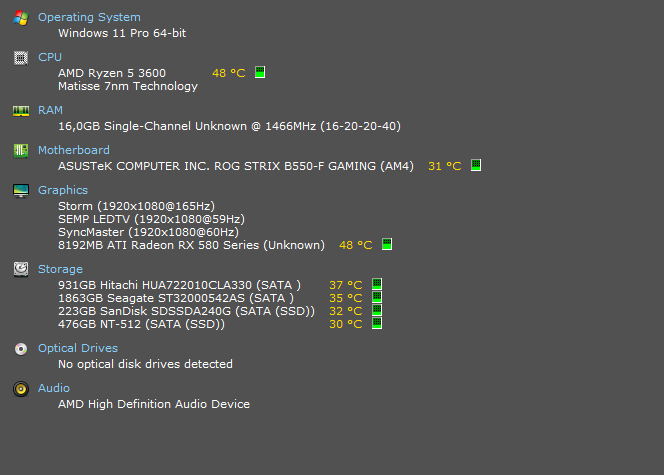Click the Storage hard drive icon
664x475 pixels.
(x=21, y=269)
